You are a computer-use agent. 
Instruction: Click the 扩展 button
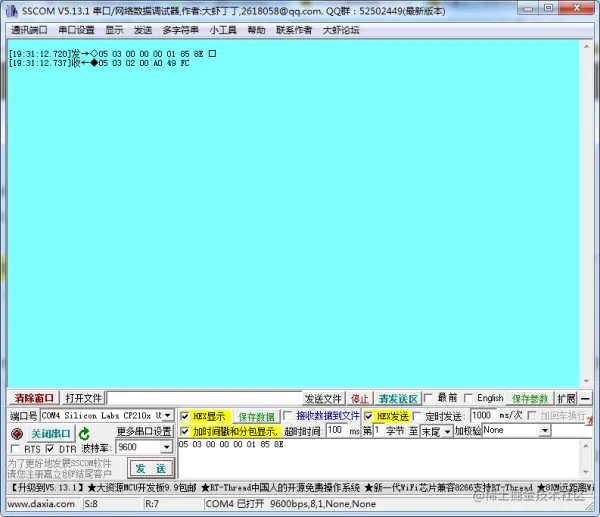(x=566, y=399)
